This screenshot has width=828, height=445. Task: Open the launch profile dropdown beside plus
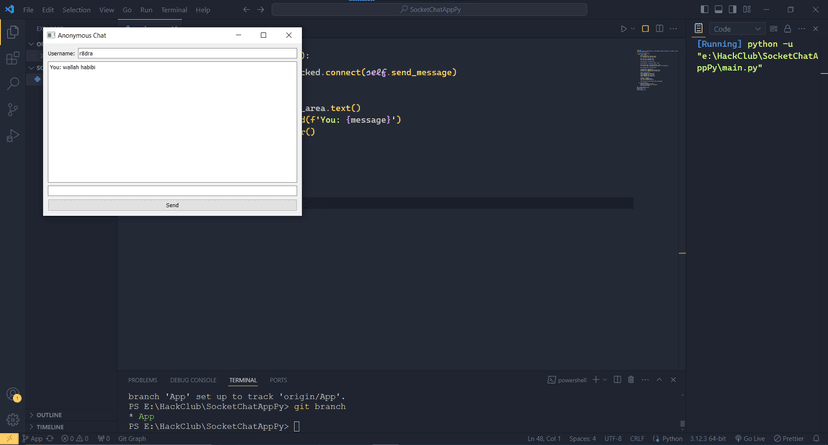(x=605, y=380)
